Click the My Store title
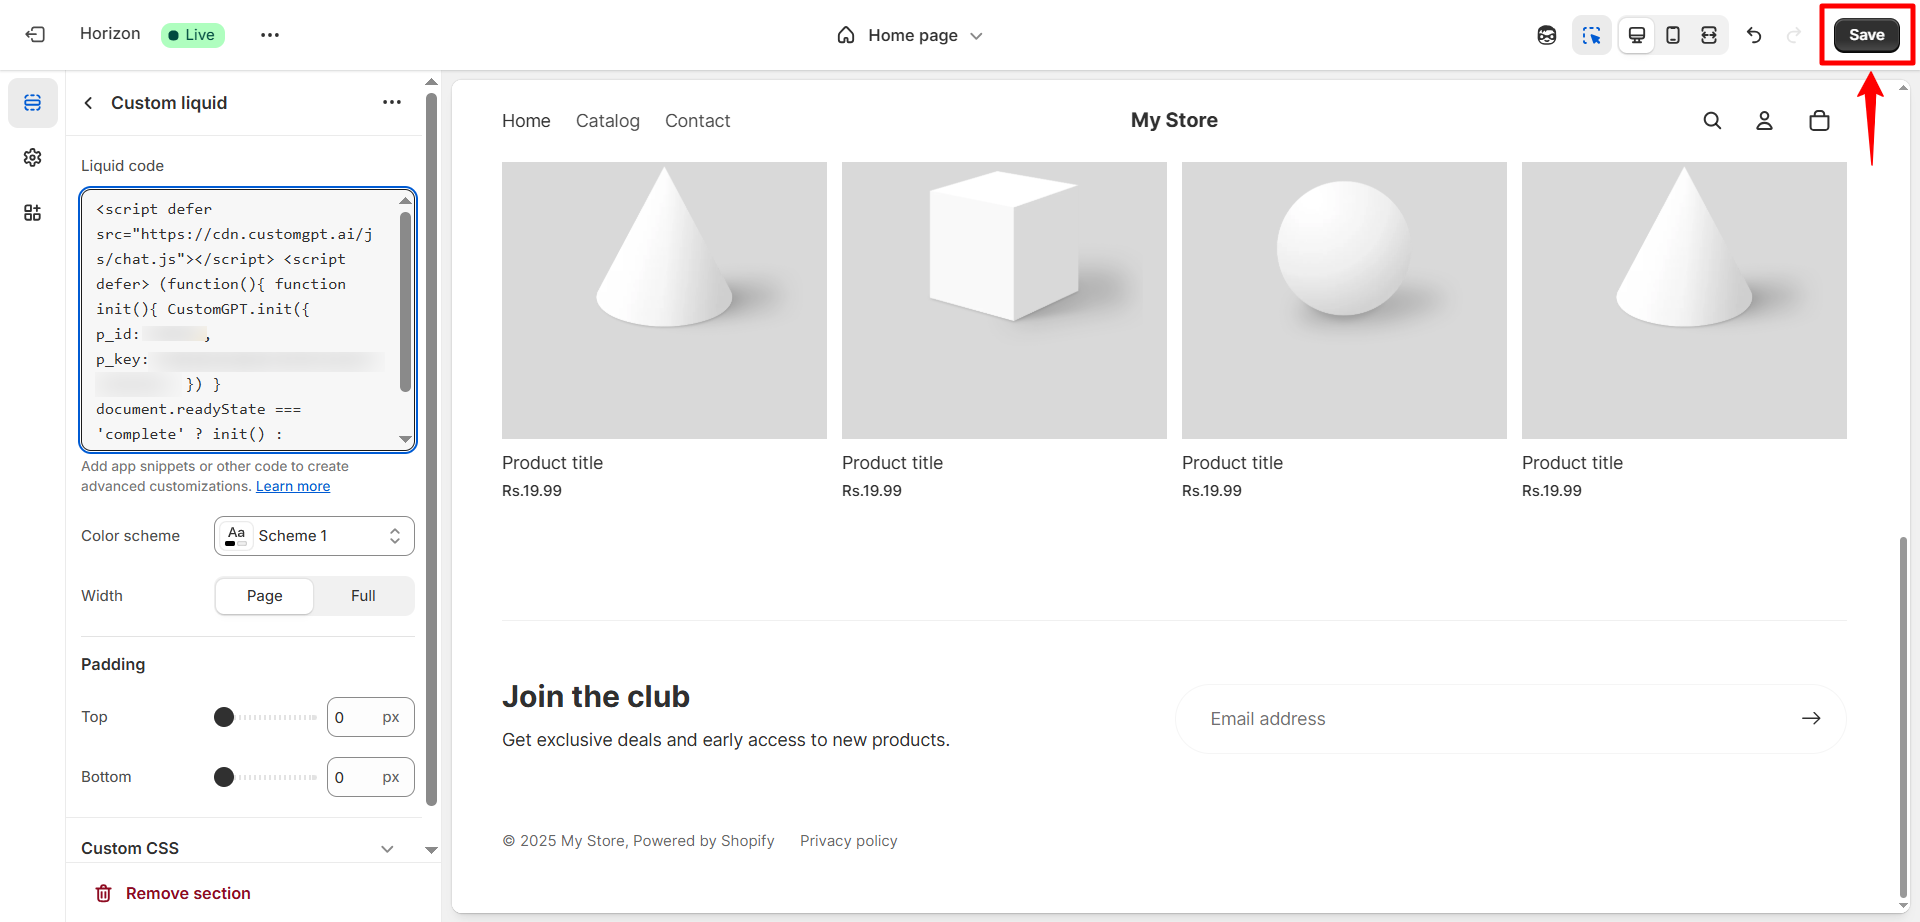This screenshot has width=1920, height=922. 1174,120
